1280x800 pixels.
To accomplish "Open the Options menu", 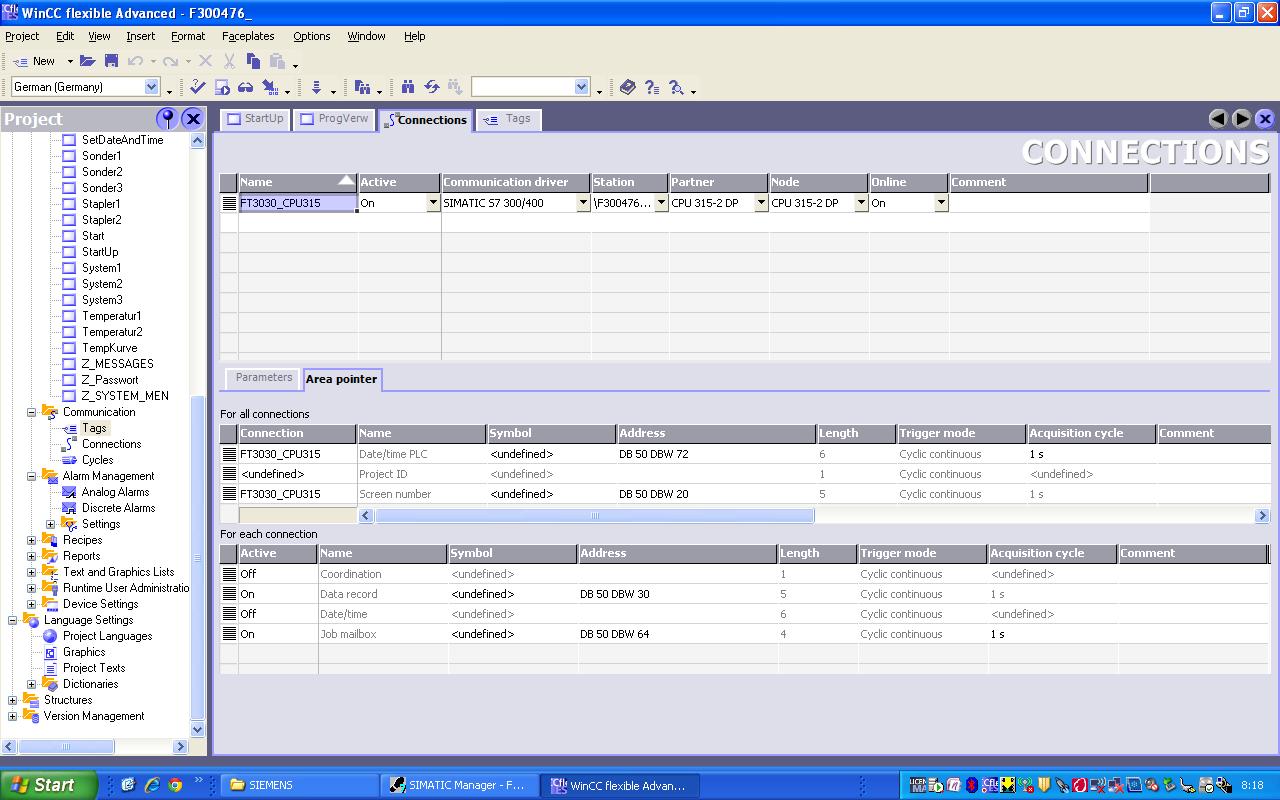I will 311,36.
